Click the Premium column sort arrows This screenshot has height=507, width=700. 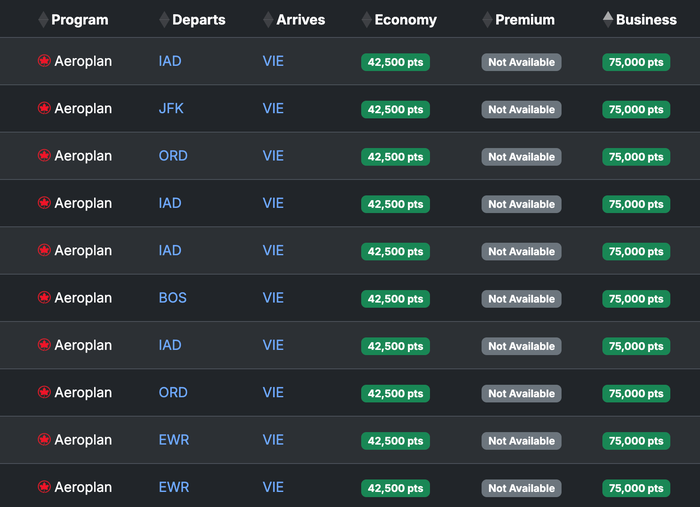[x=488, y=20]
